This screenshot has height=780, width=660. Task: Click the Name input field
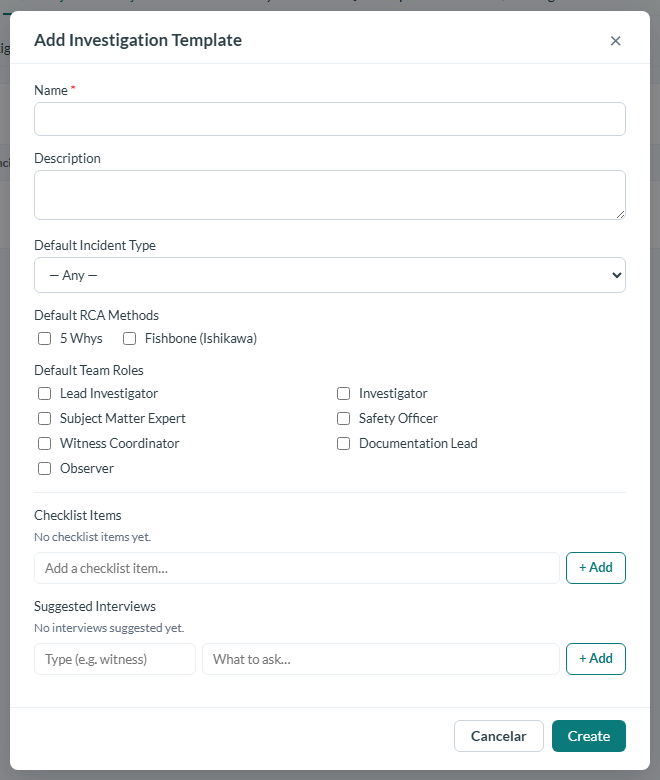pos(330,119)
